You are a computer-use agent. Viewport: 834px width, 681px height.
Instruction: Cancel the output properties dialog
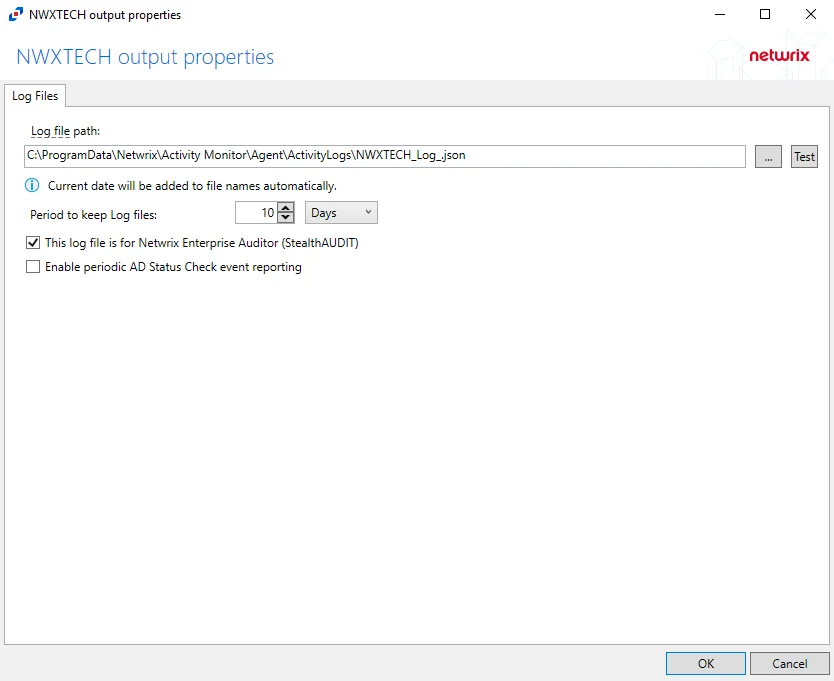click(790, 663)
